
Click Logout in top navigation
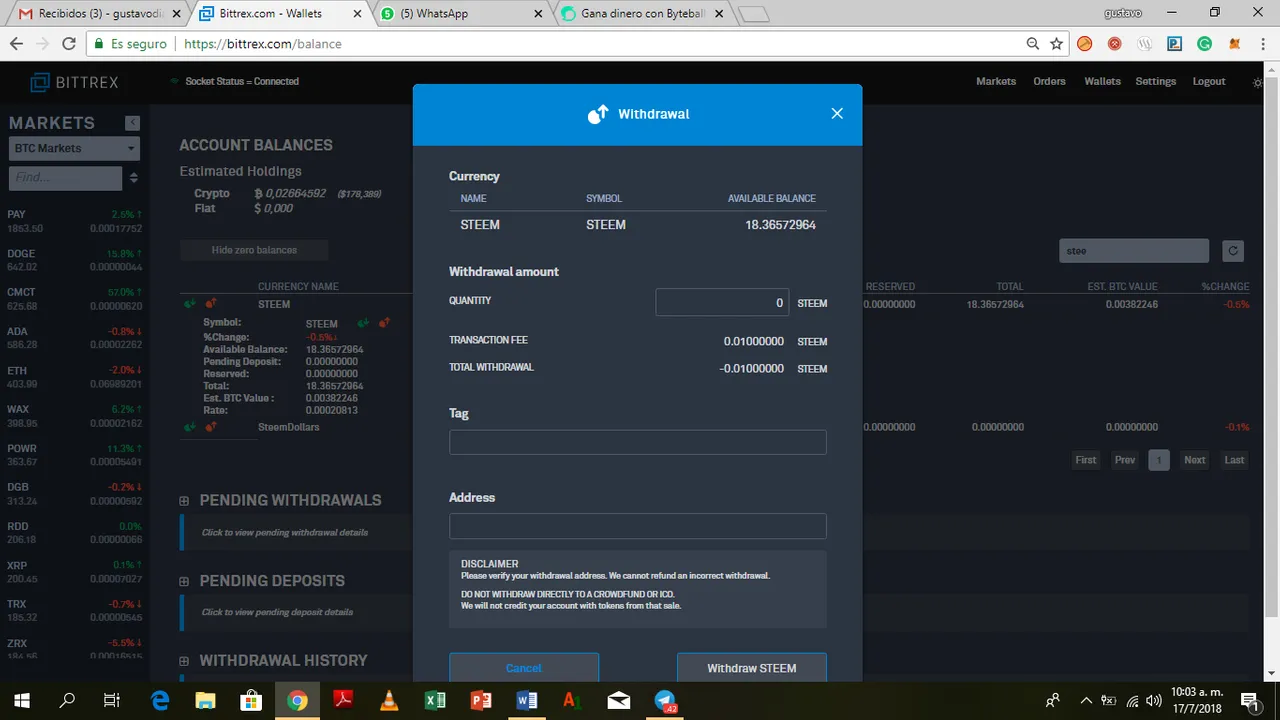pos(1209,82)
